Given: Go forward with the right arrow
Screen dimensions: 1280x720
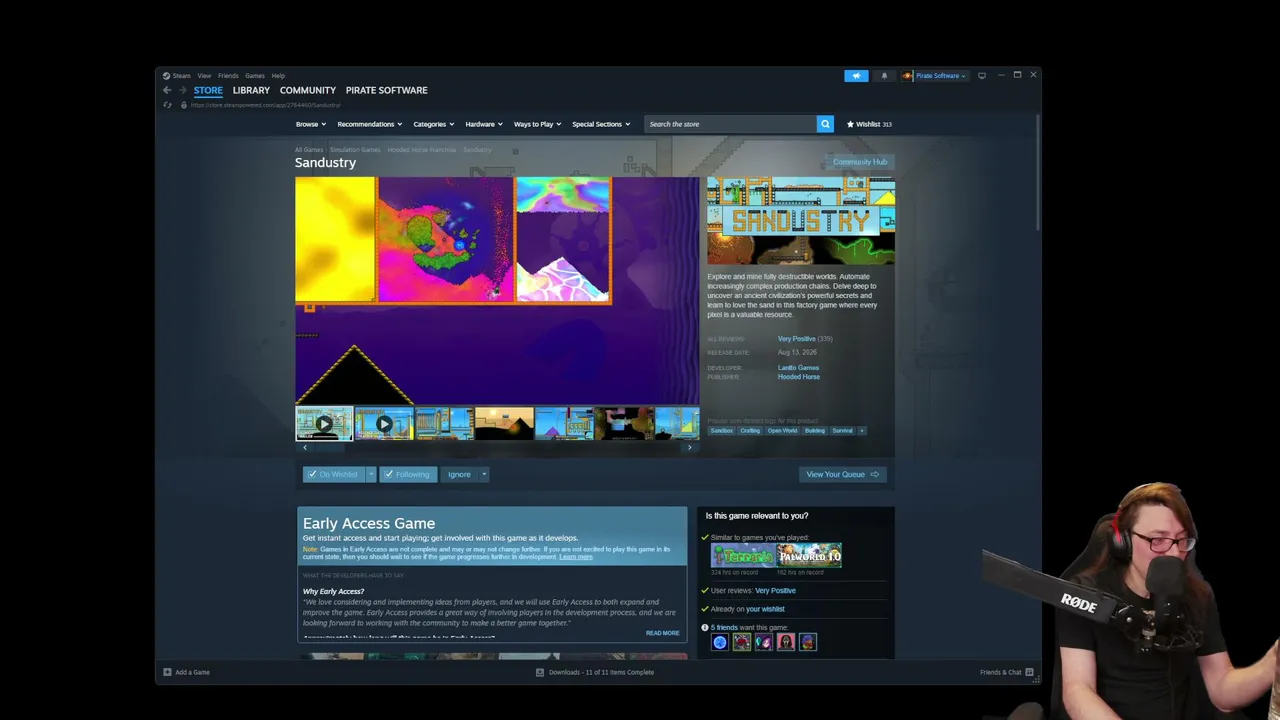Looking at the screenshot, I should 182,90.
